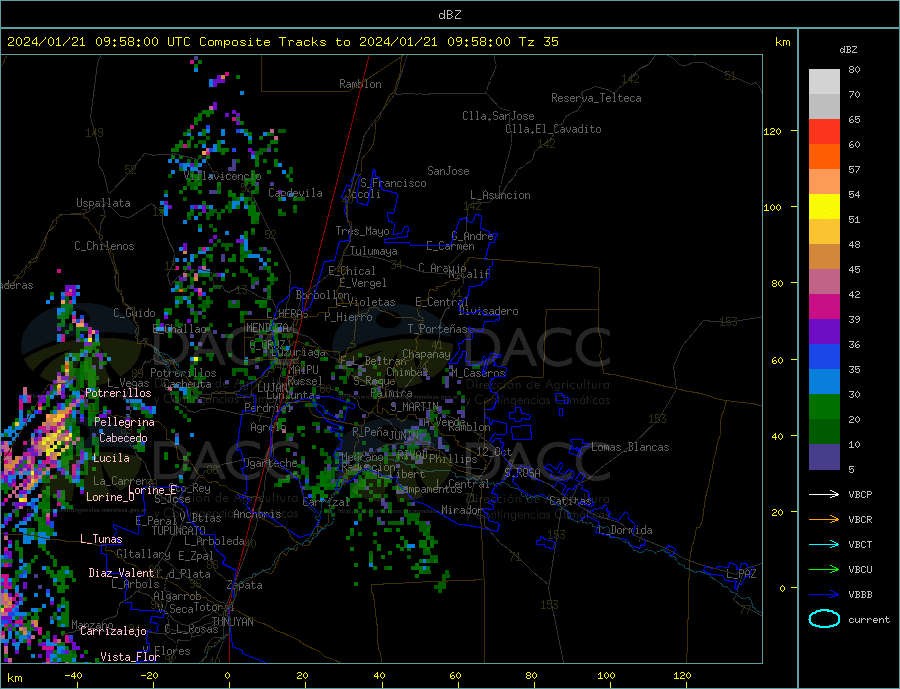The height and width of the screenshot is (689, 900).
Task: Choose the light gray swatch below 80 dBZ
Action: [824, 82]
